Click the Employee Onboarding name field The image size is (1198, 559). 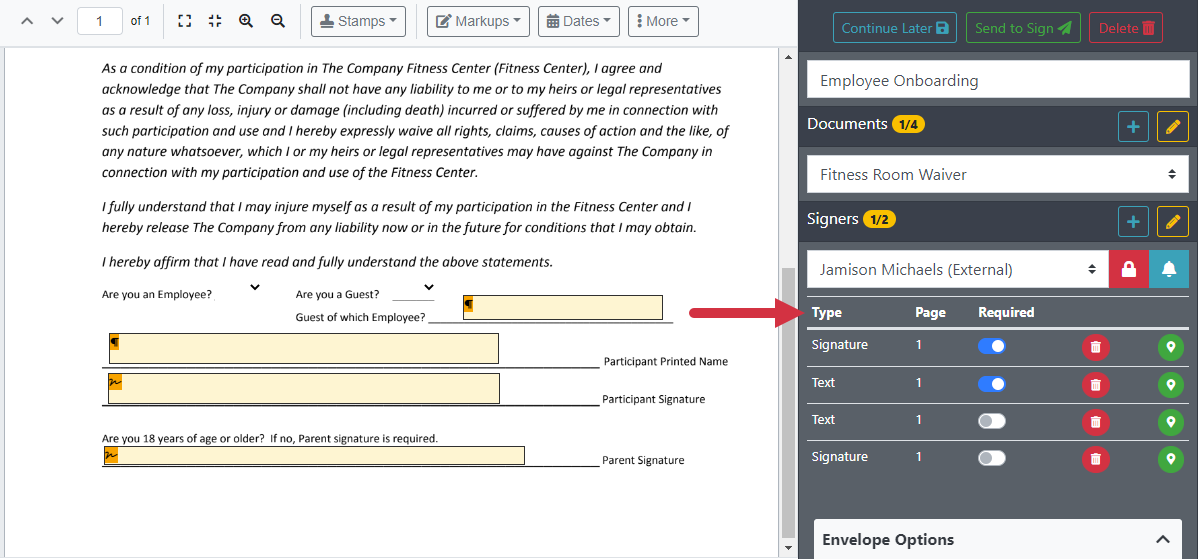997,81
